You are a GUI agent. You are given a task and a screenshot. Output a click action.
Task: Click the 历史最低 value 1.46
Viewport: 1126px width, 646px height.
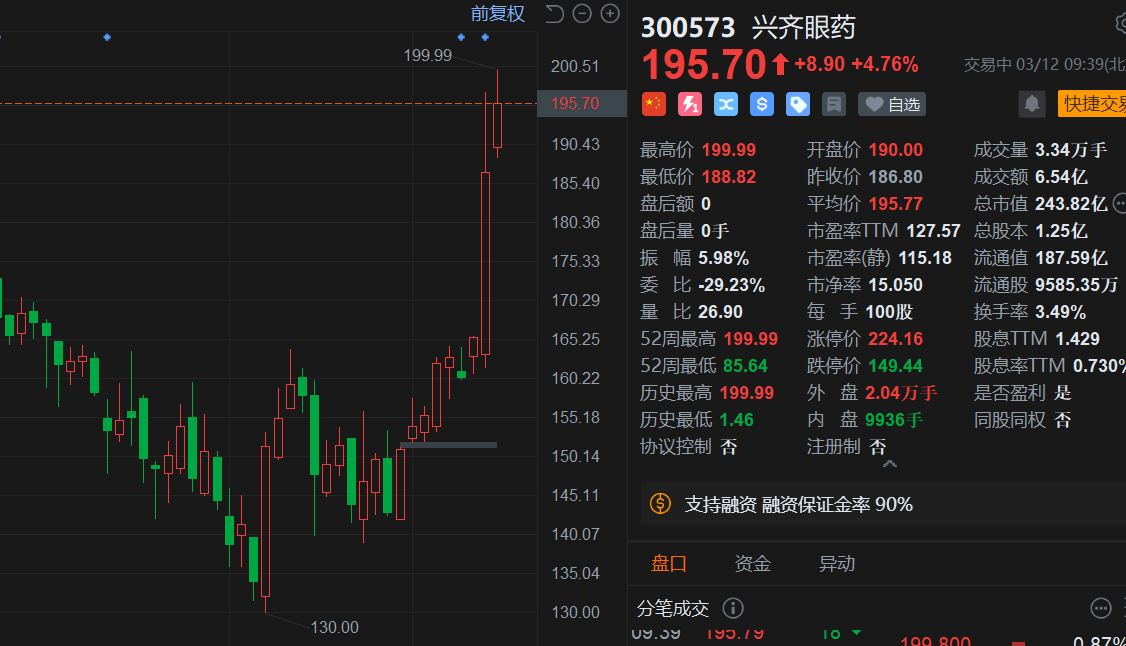(736, 420)
